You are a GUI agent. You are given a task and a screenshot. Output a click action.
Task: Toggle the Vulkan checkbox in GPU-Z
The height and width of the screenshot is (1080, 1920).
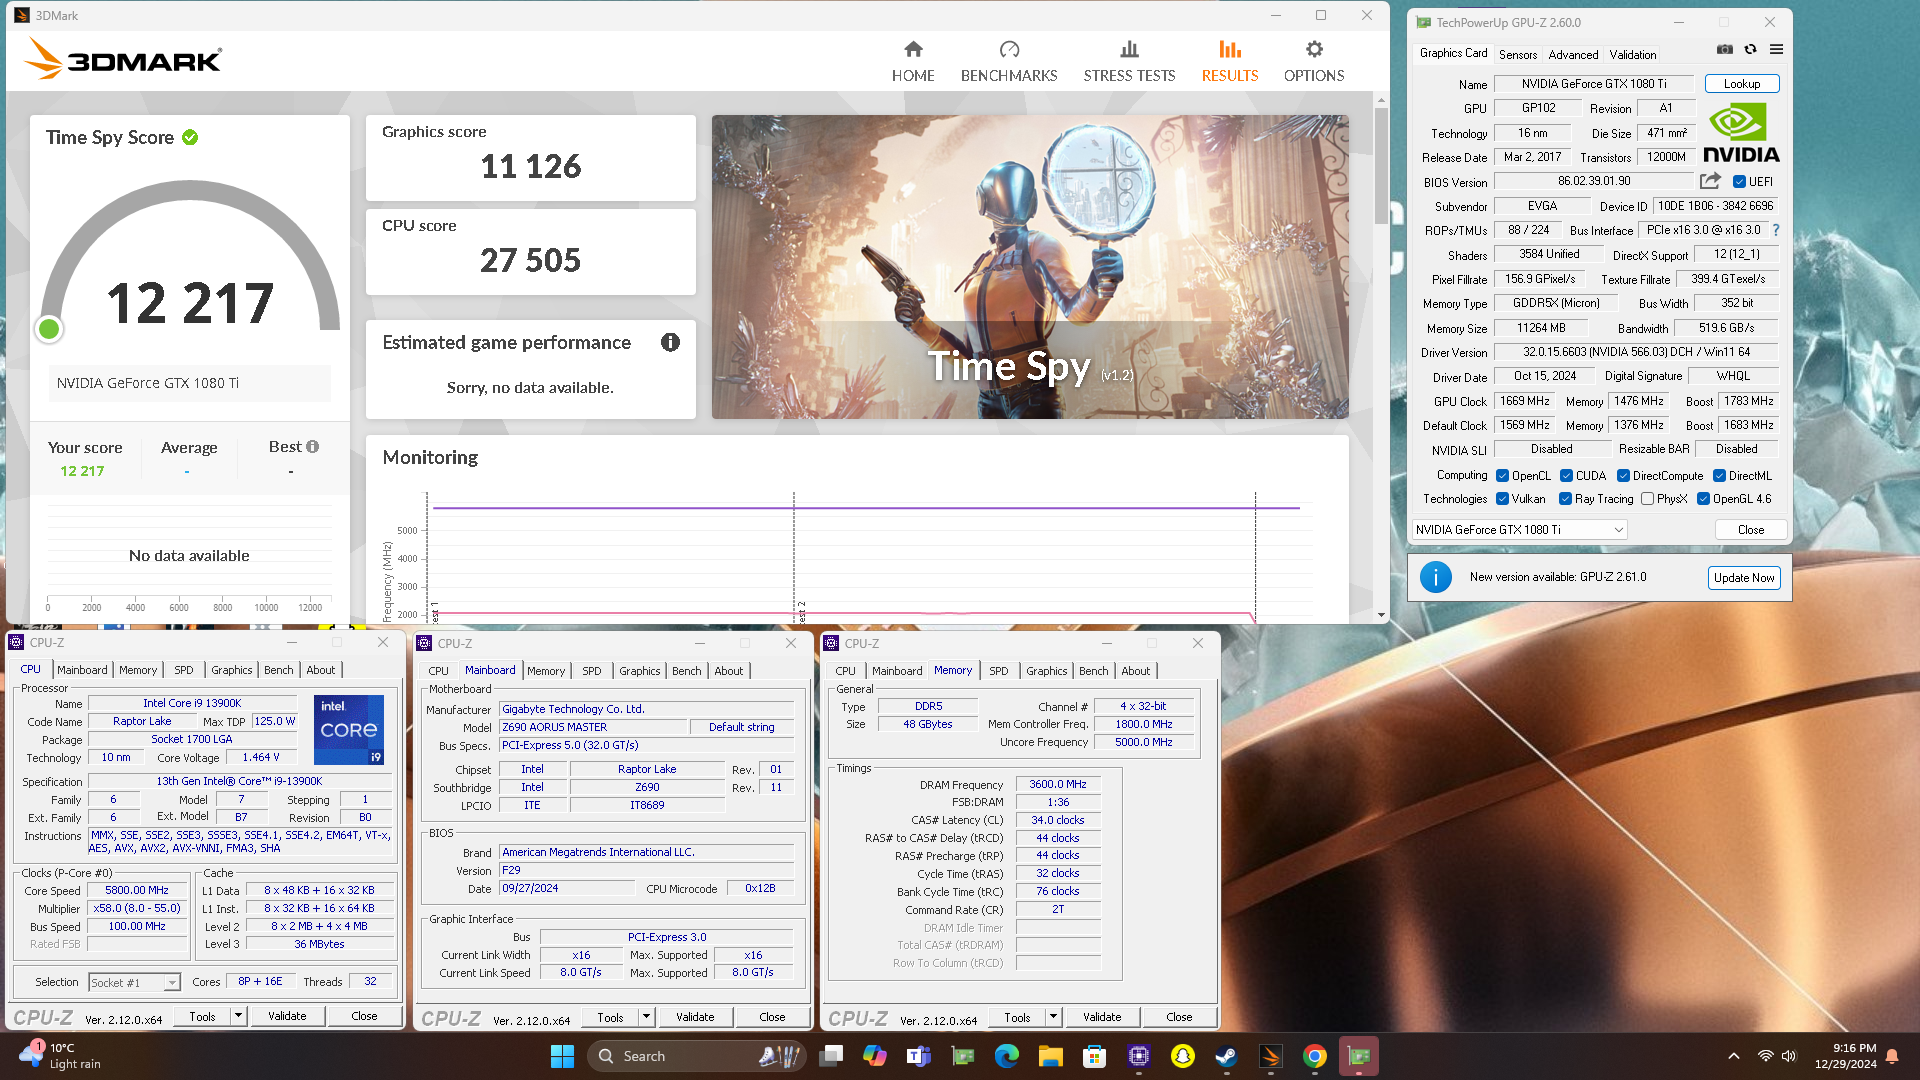click(1503, 499)
